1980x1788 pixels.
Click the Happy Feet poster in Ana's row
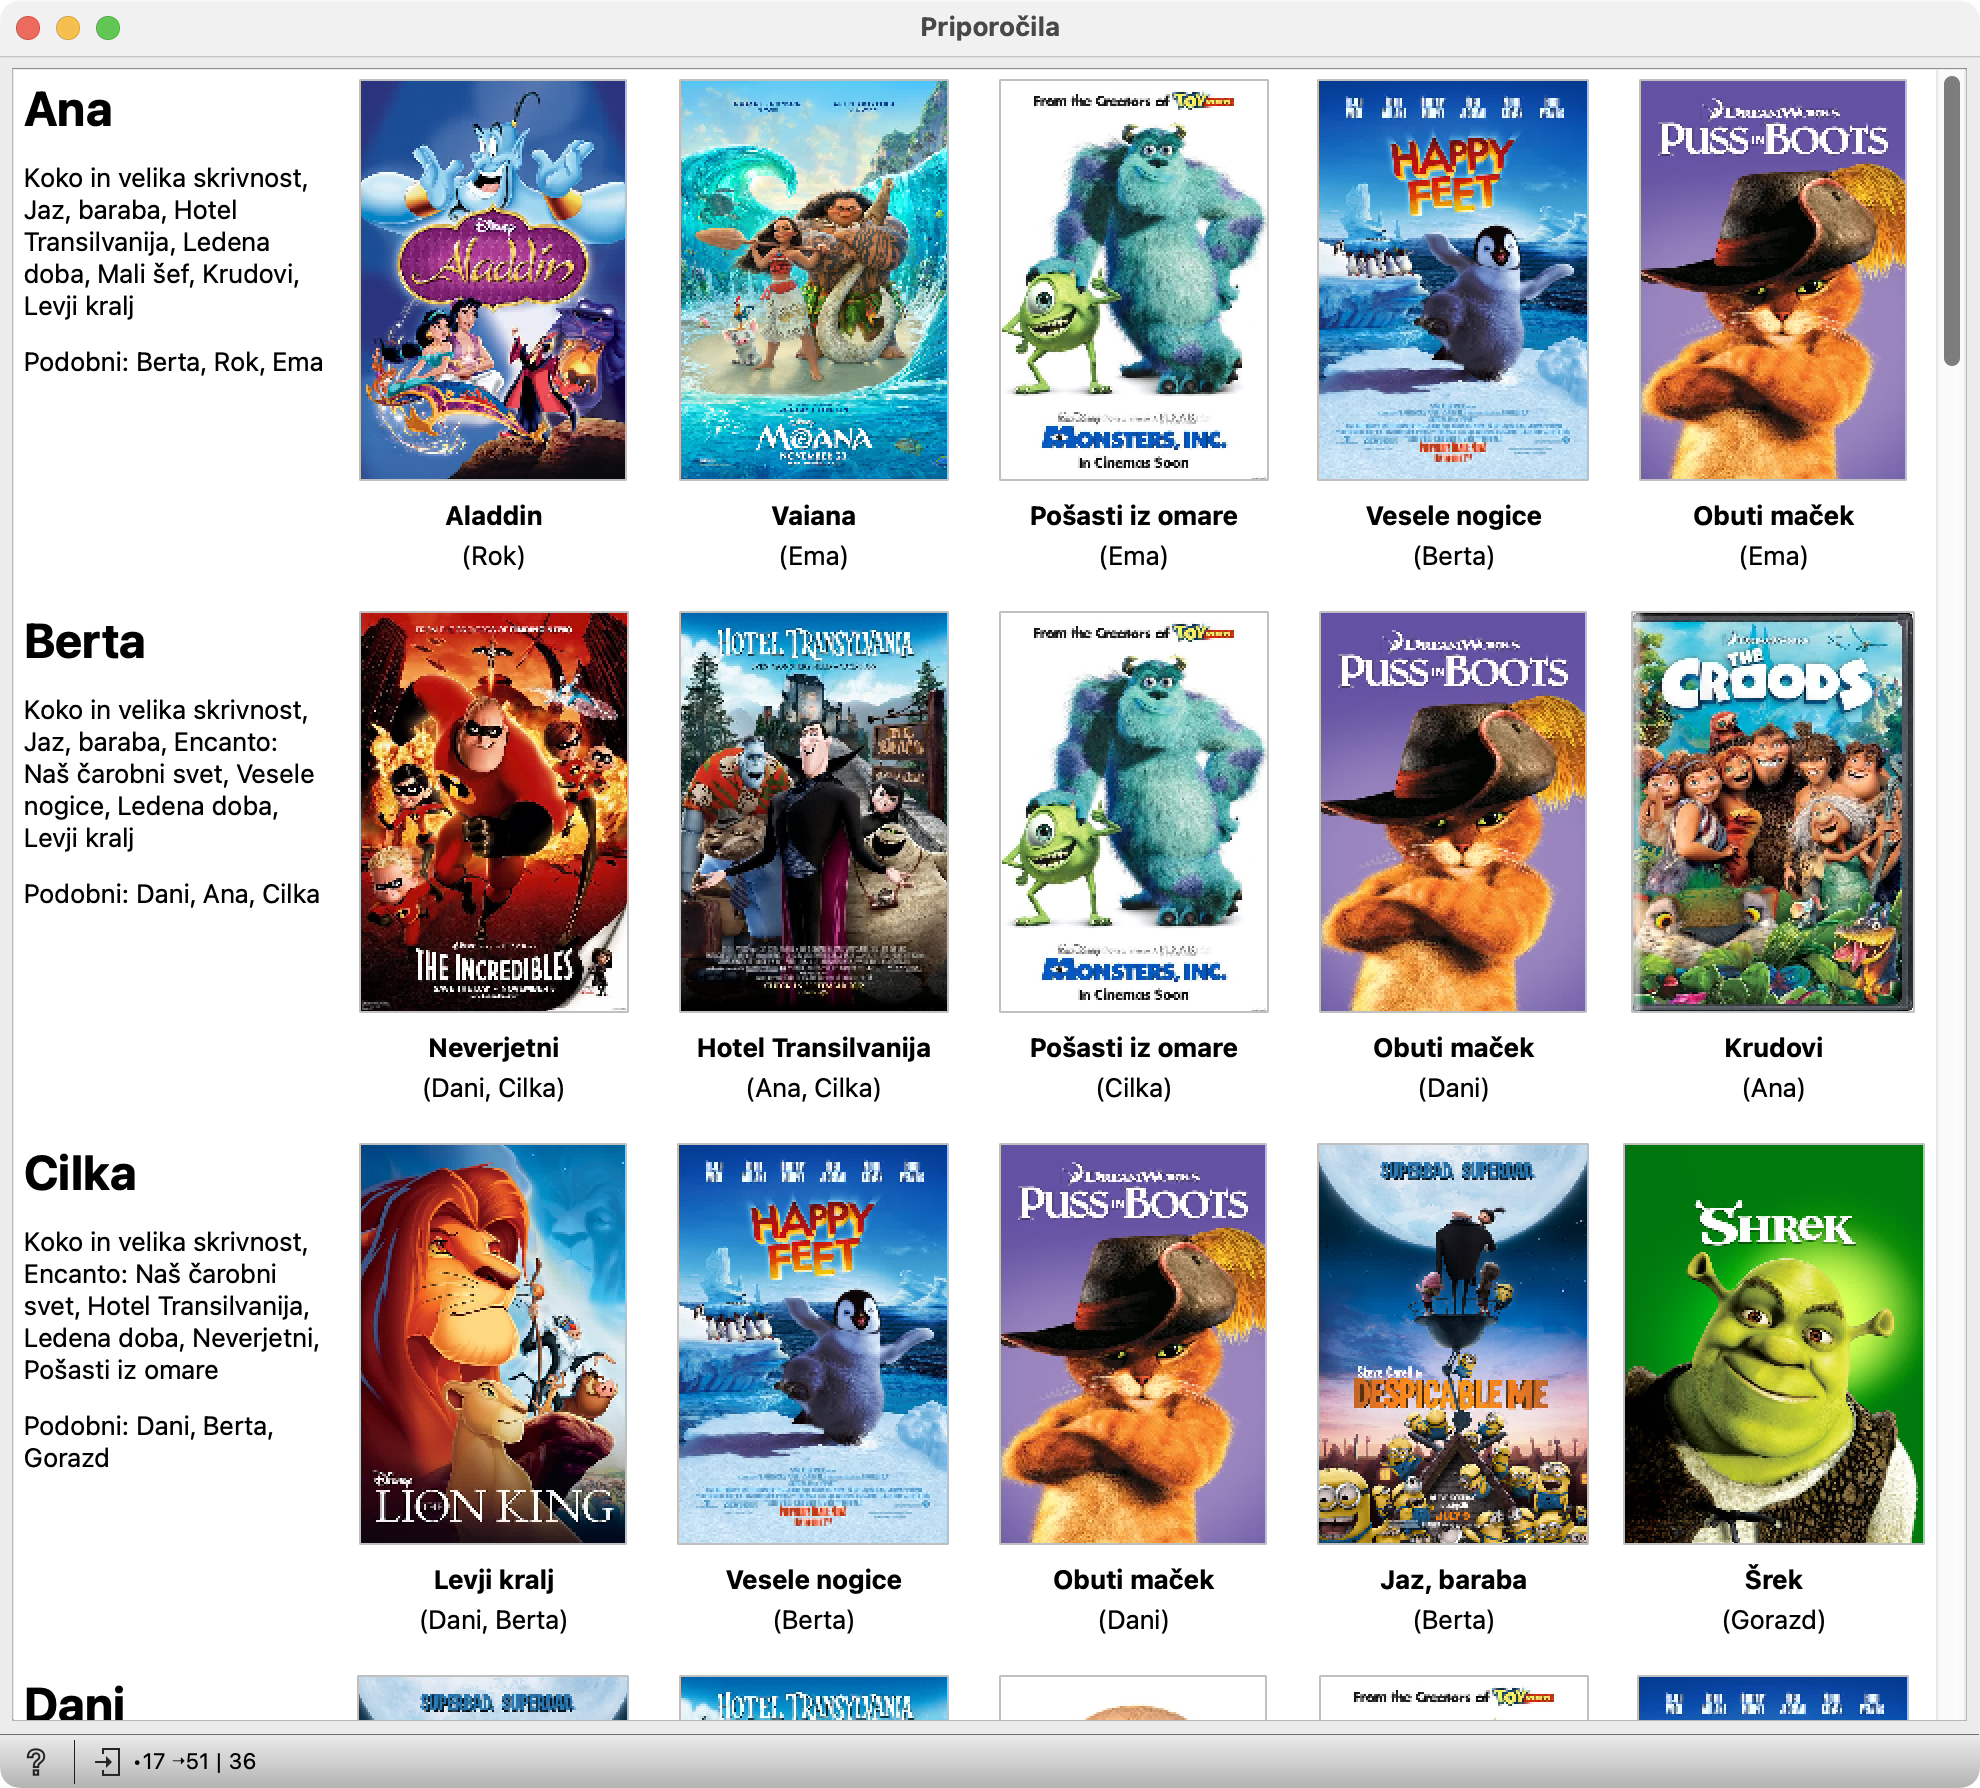coord(1452,280)
